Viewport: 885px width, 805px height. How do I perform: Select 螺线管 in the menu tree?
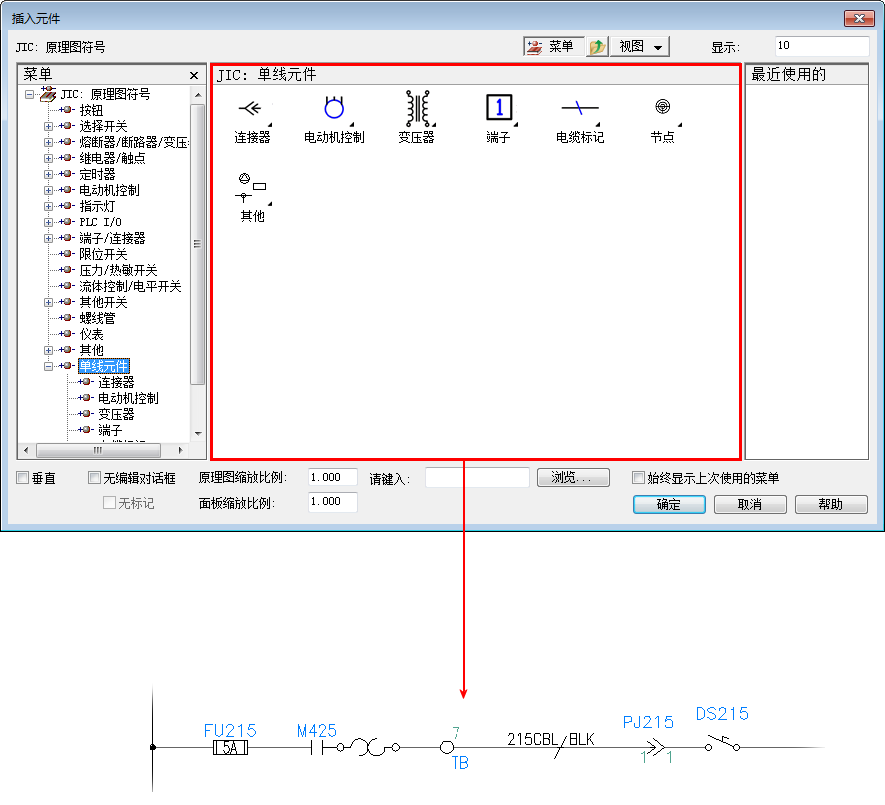pyautogui.click(x=97, y=318)
